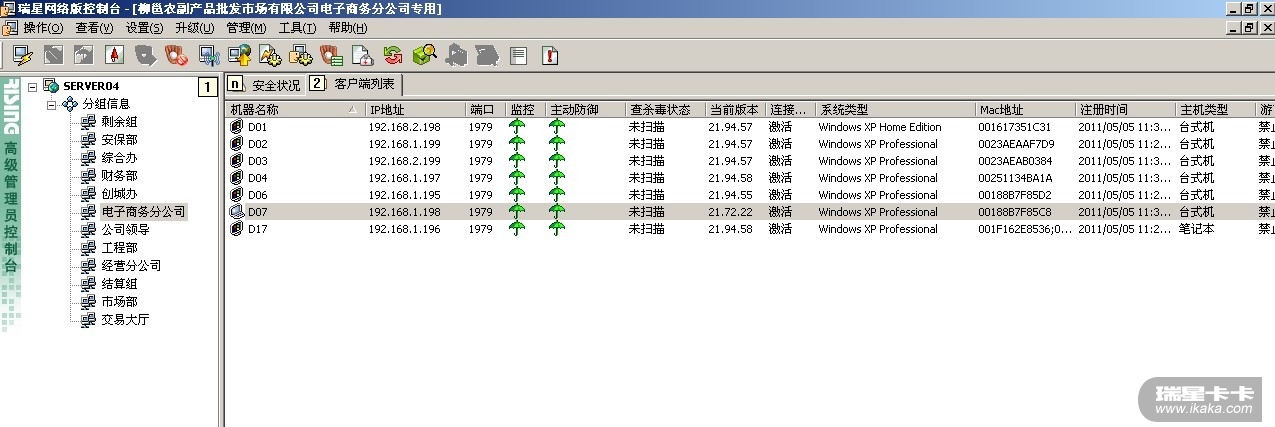
Task: Click the application system menu icon in title bar
Action: click(8, 8)
